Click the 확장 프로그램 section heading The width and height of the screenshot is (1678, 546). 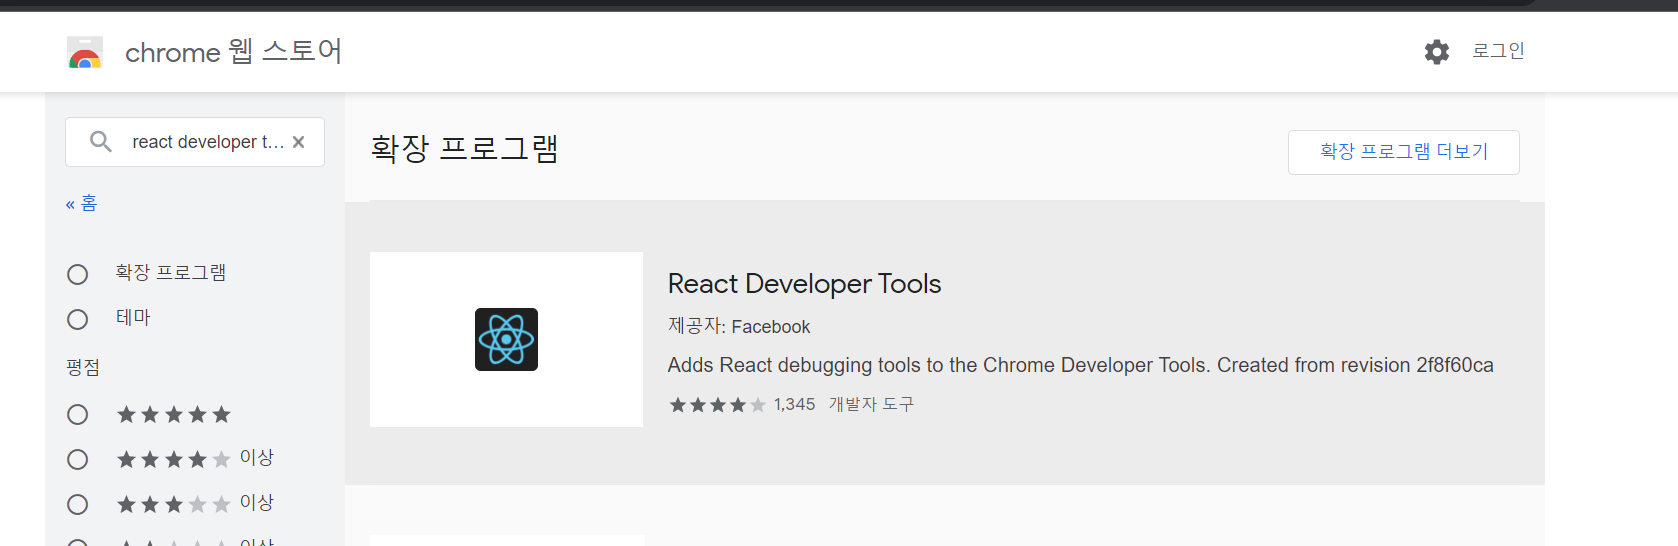tap(465, 149)
